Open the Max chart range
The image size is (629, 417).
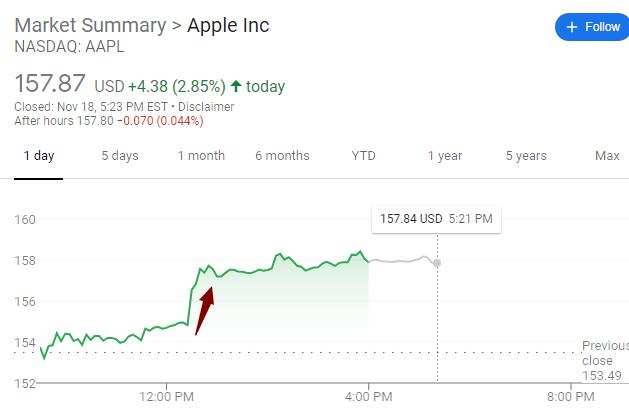tap(607, 156)
